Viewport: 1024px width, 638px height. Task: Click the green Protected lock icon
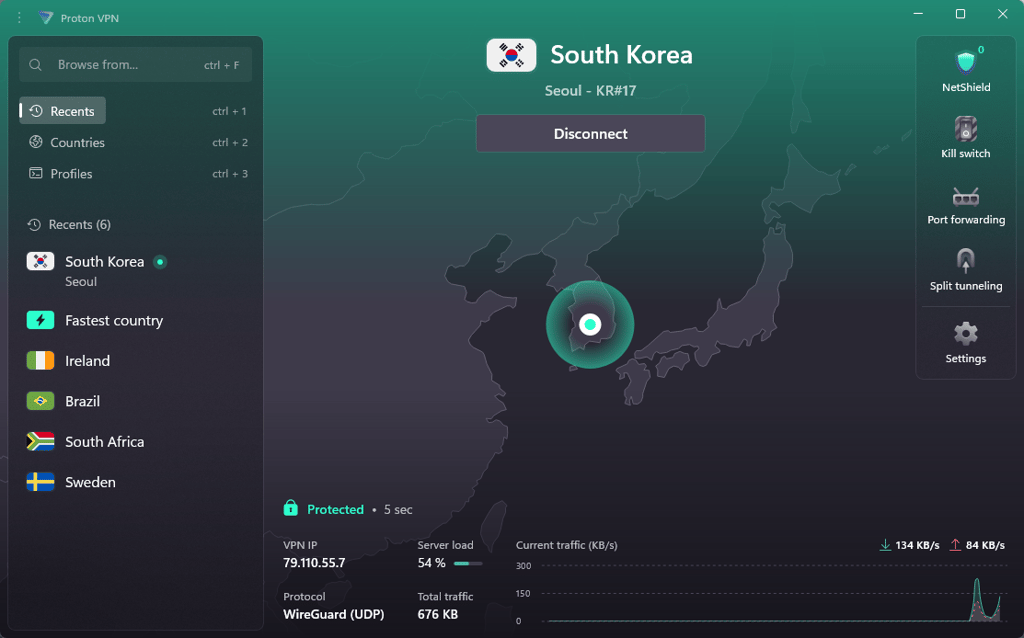pyautogui.click(x=291, y=508)
